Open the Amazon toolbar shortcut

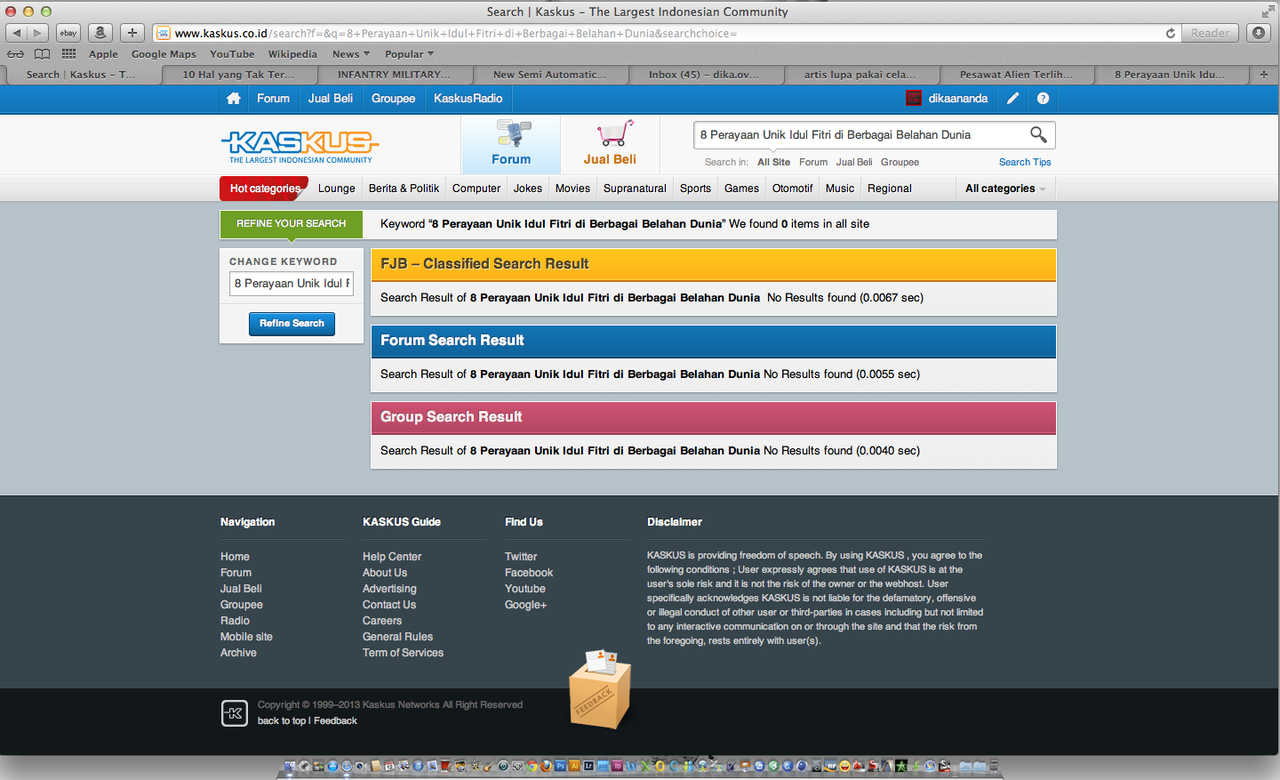click(x=100, y=33)
